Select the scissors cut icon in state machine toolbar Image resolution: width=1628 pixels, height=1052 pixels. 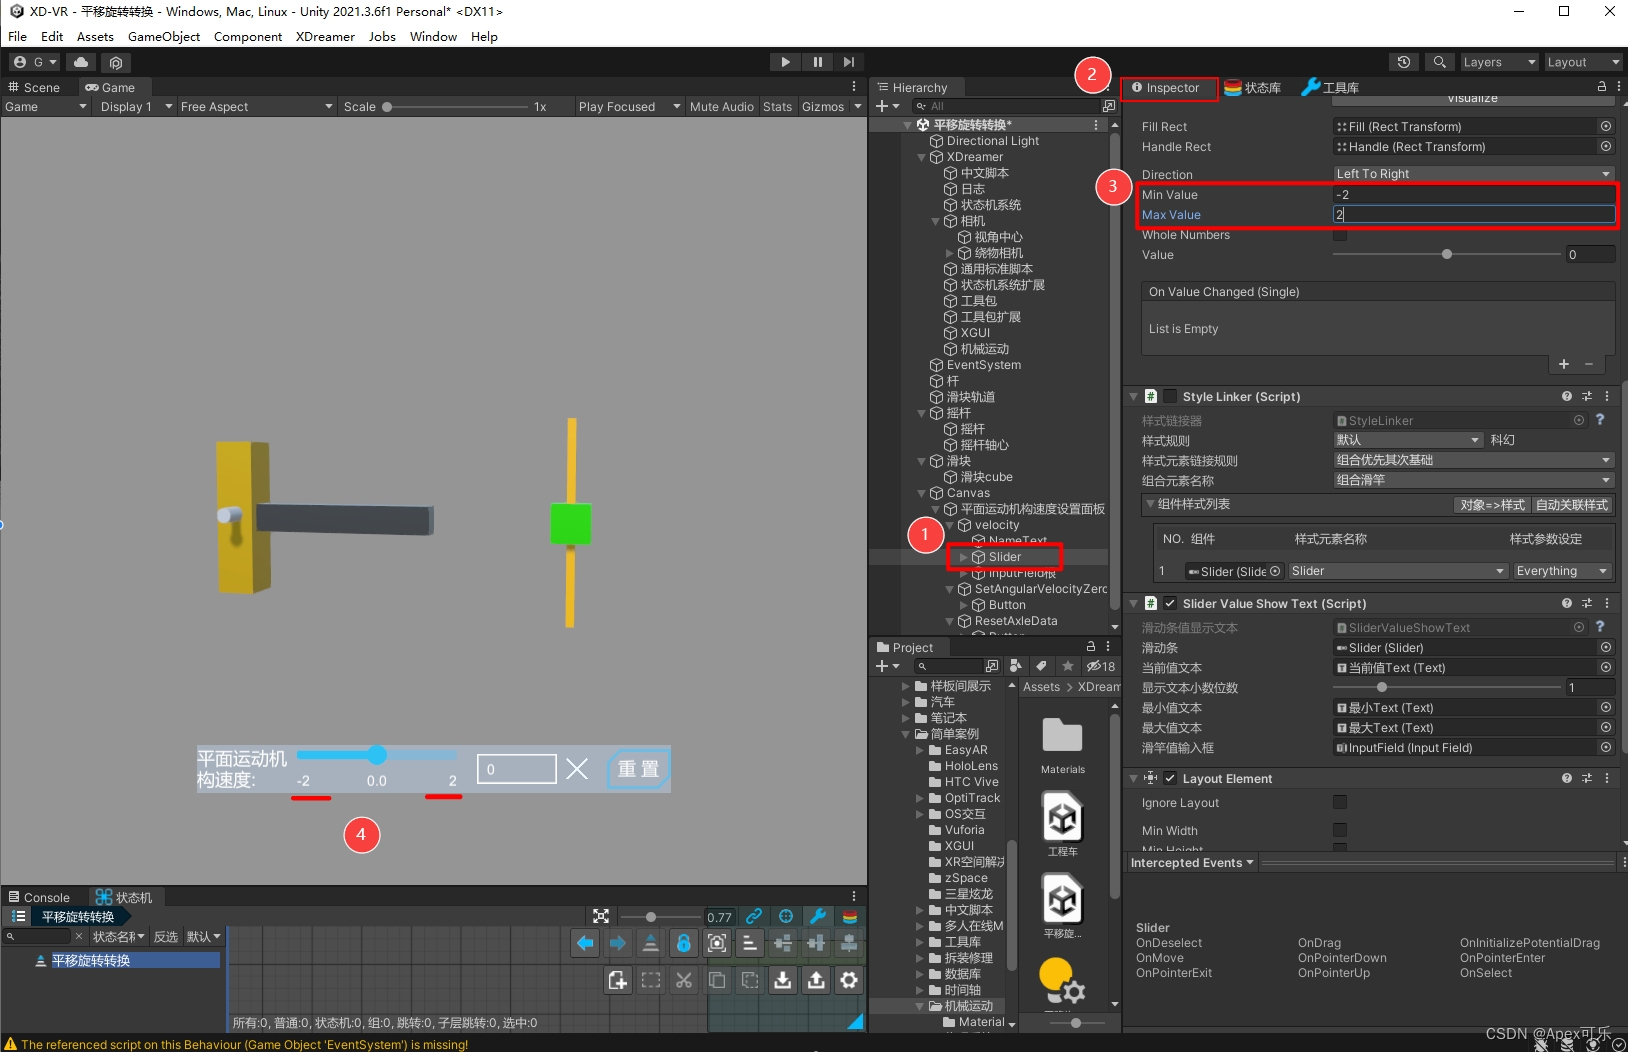(684, 981)
